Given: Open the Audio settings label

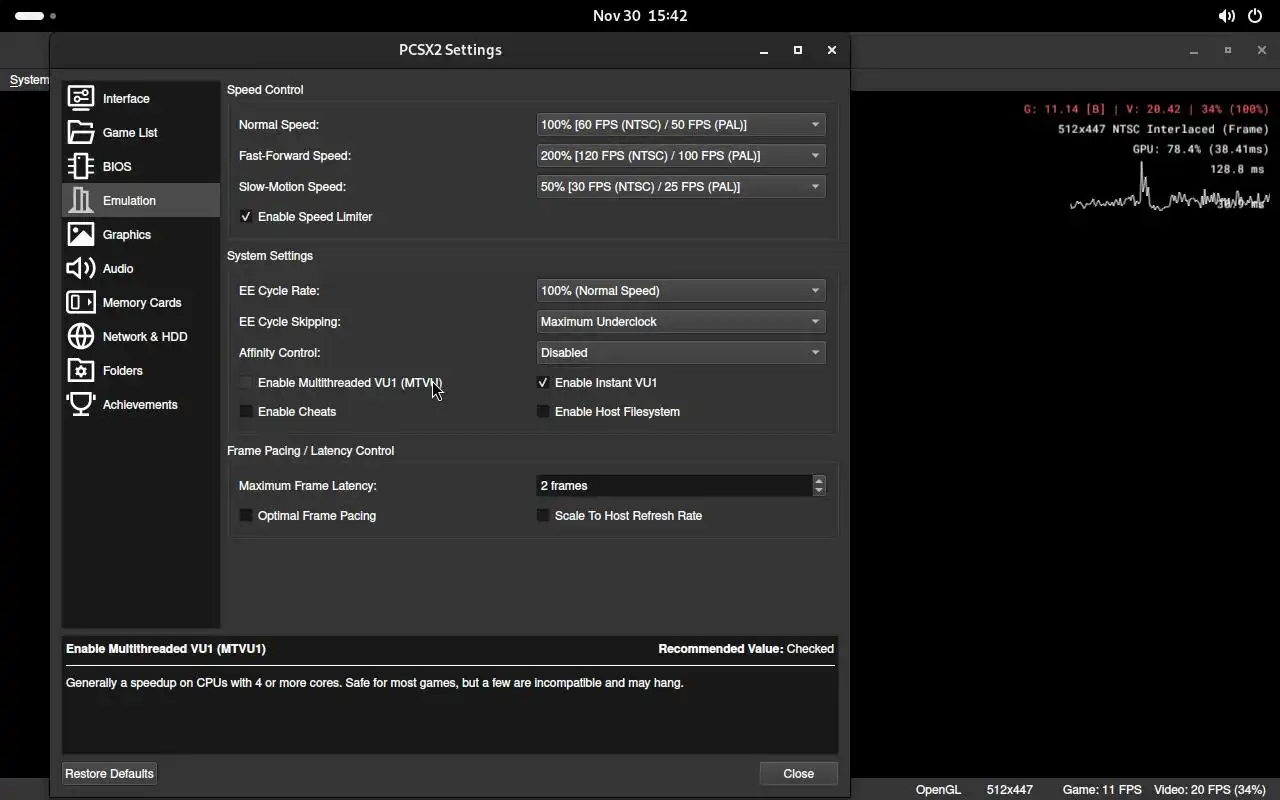Looking at the screenshot, I should pos(118,268).
